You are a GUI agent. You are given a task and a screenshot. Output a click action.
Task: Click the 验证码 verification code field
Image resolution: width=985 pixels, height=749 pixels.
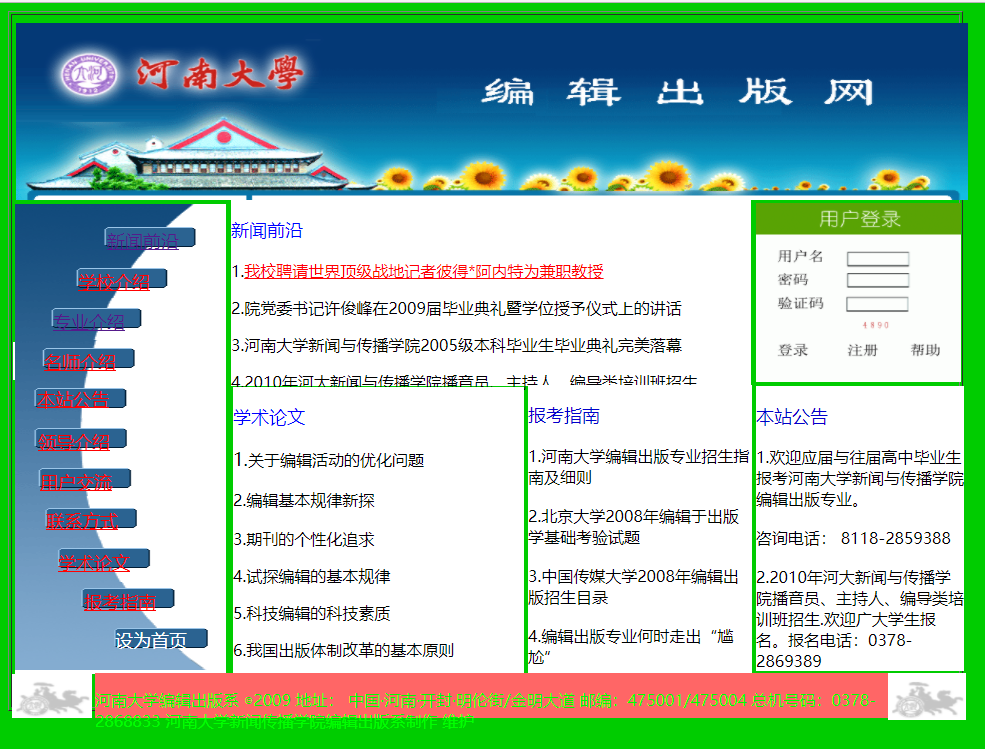877,304
